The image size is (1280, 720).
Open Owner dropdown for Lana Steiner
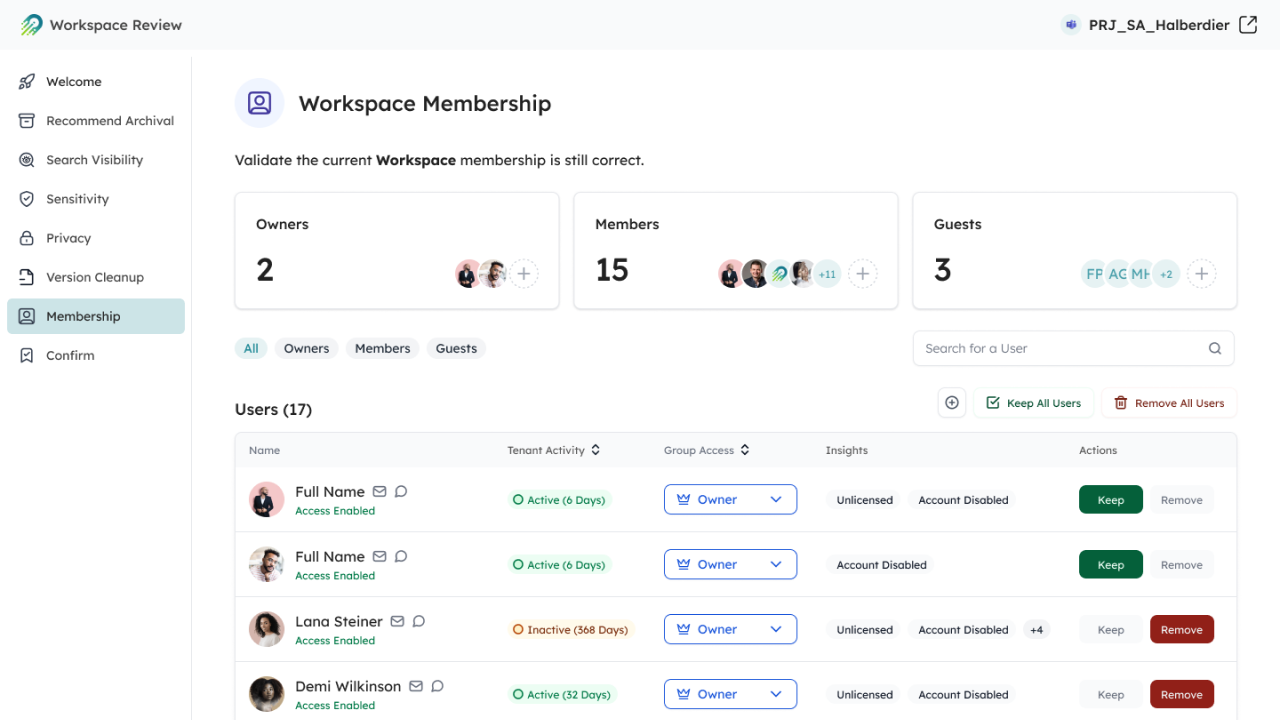click(730, 630)
